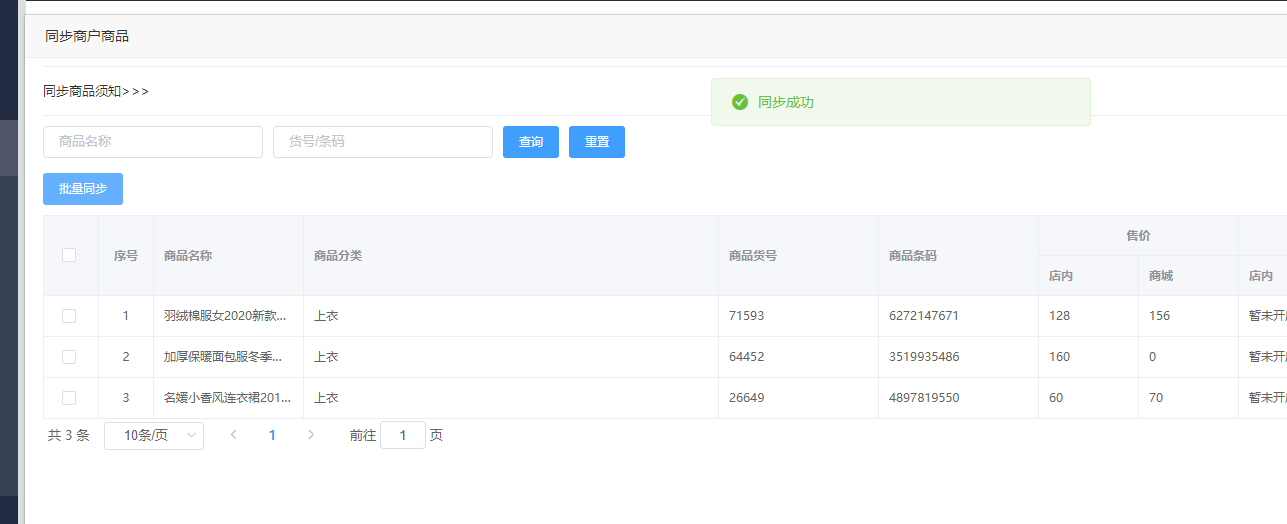This screenshot has width=1287, height=524.
Task: Click mall price 70
Action: (x=1156, y=398)
